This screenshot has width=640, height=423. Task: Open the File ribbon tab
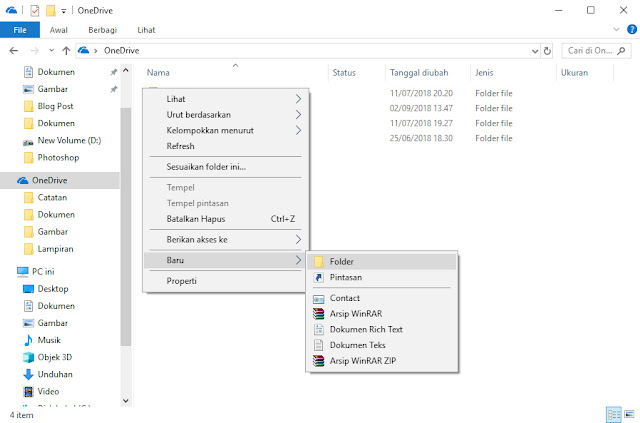pos(20,30)
